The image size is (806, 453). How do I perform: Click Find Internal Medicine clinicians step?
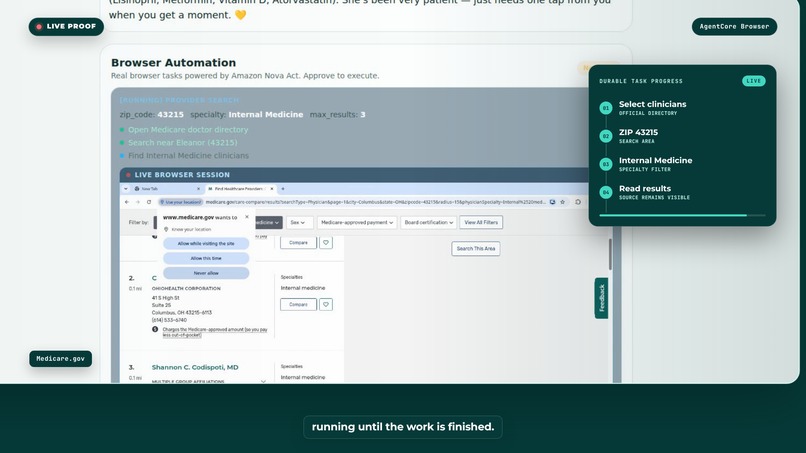click(x=188, y=155)
